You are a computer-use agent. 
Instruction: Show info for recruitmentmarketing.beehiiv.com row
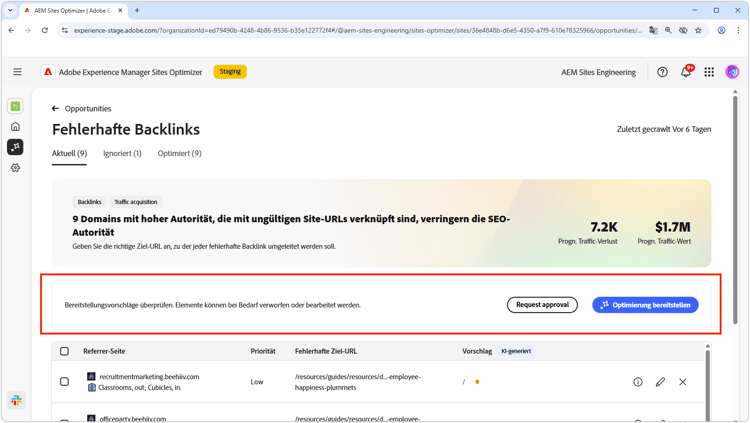click(638, 382)
